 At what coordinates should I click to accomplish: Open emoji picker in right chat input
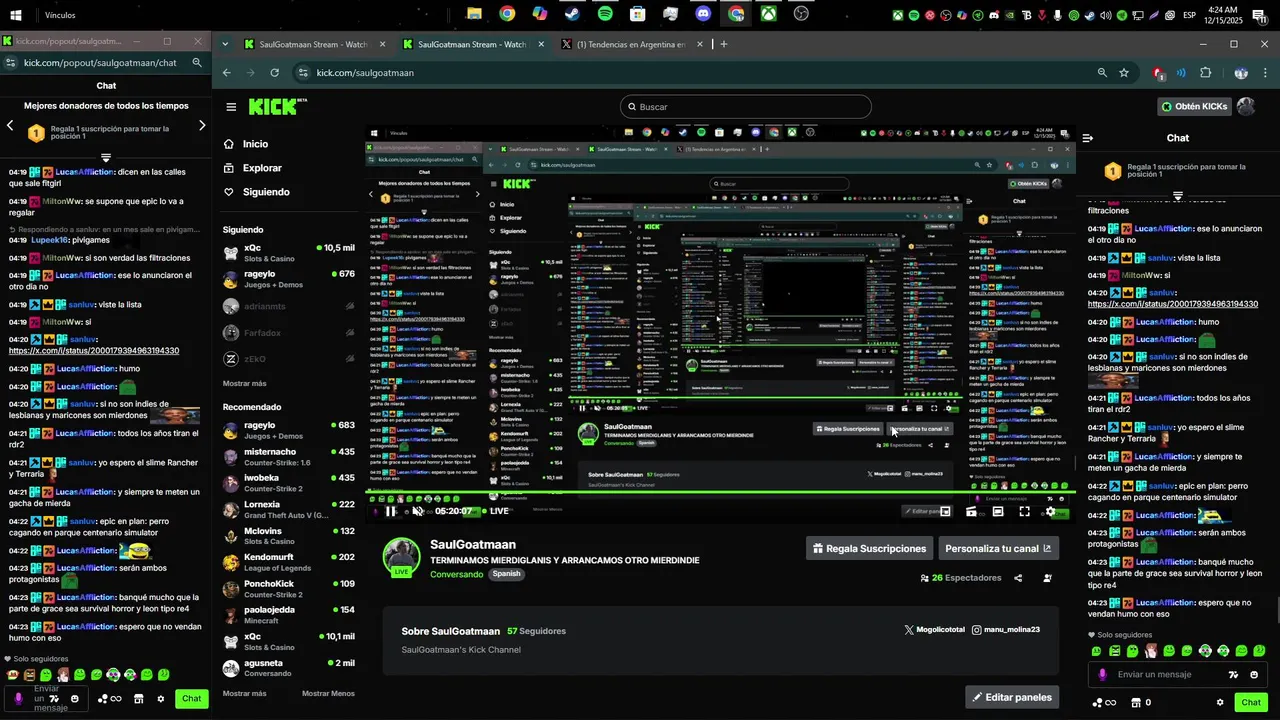(1254, 675)
